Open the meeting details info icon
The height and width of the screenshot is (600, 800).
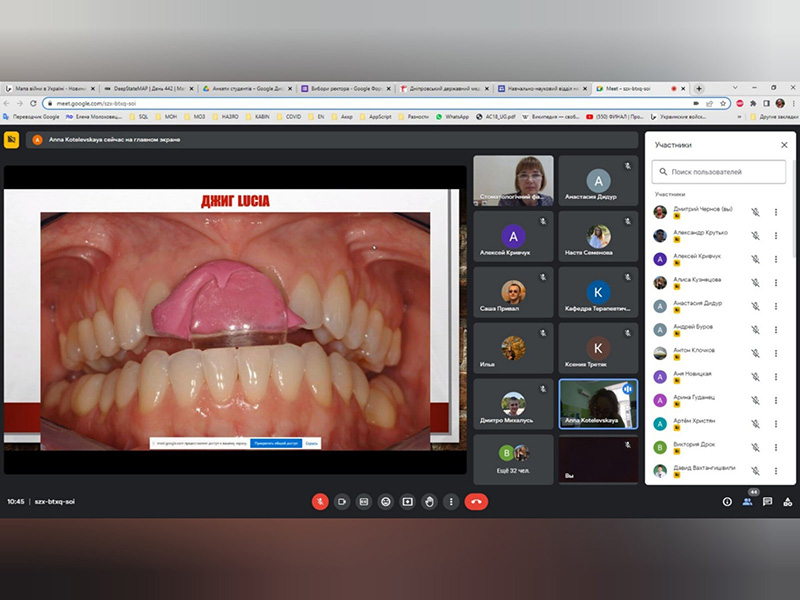[x=727, y=501]
